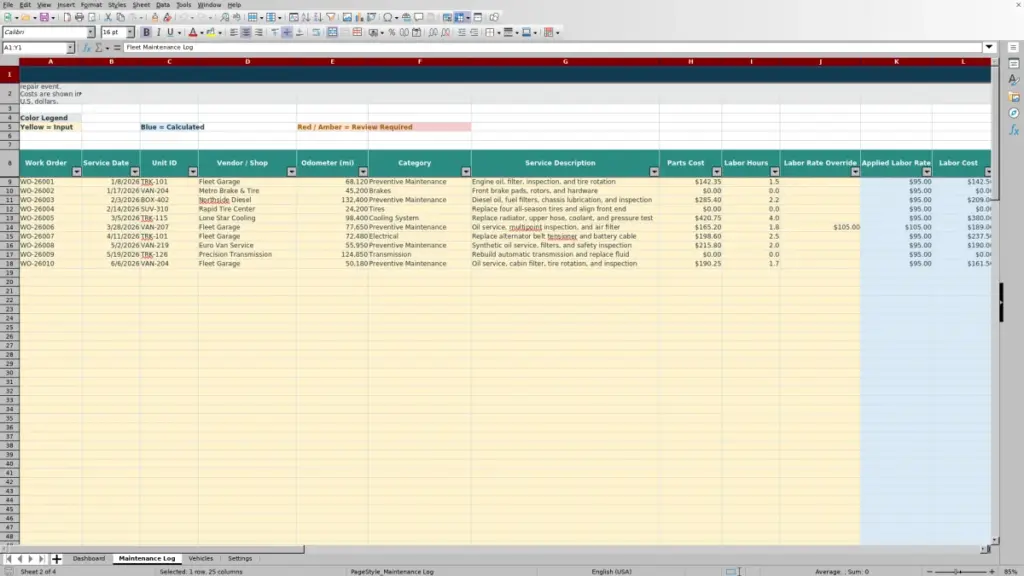Open the Unit ID filter dropdown
The height and width of the screenshot is (576, 1024).
coord(193,172)
